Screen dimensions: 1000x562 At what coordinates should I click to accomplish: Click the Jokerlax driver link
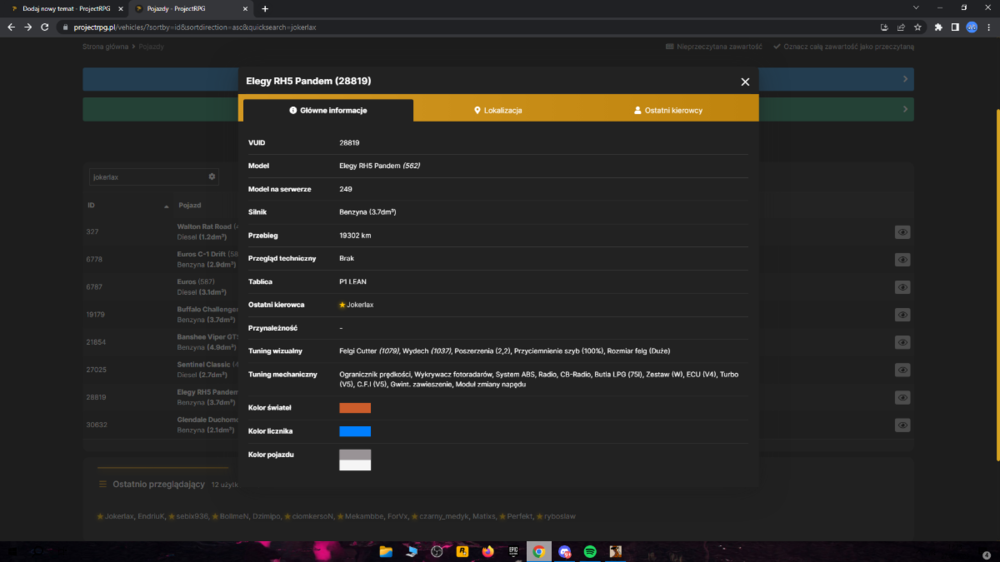[360, 305]
